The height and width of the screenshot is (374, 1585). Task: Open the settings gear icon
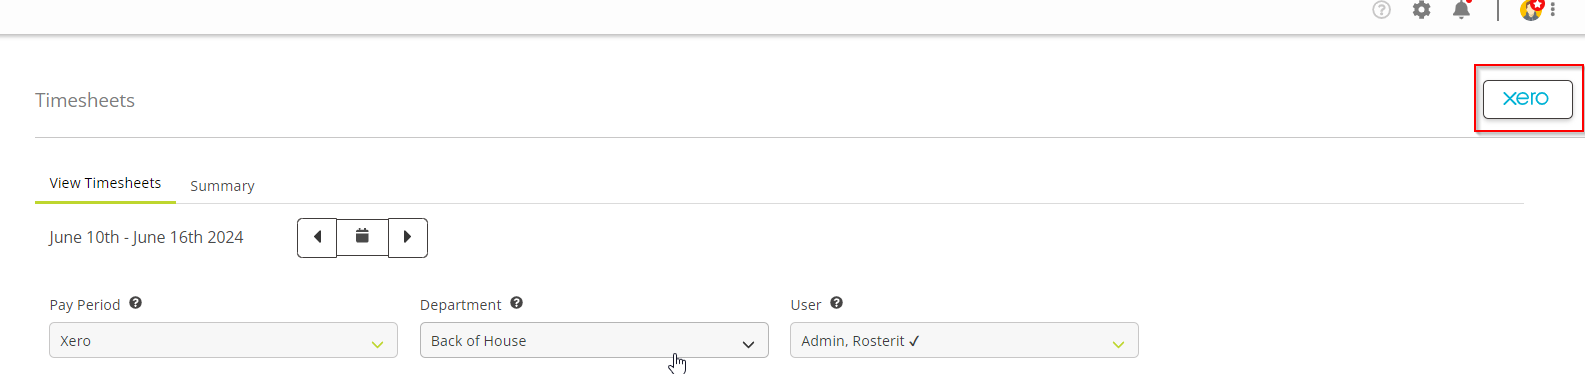(x=1421, y=10)
